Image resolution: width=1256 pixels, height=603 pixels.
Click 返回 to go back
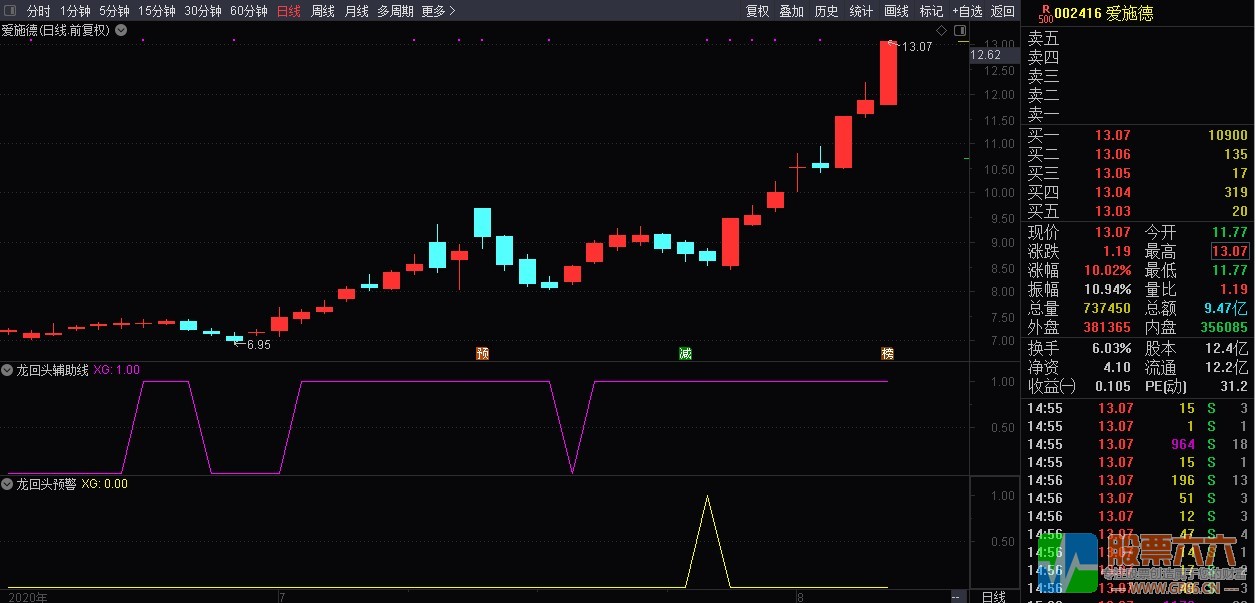pyautogui.click(x=1003, y=11)
